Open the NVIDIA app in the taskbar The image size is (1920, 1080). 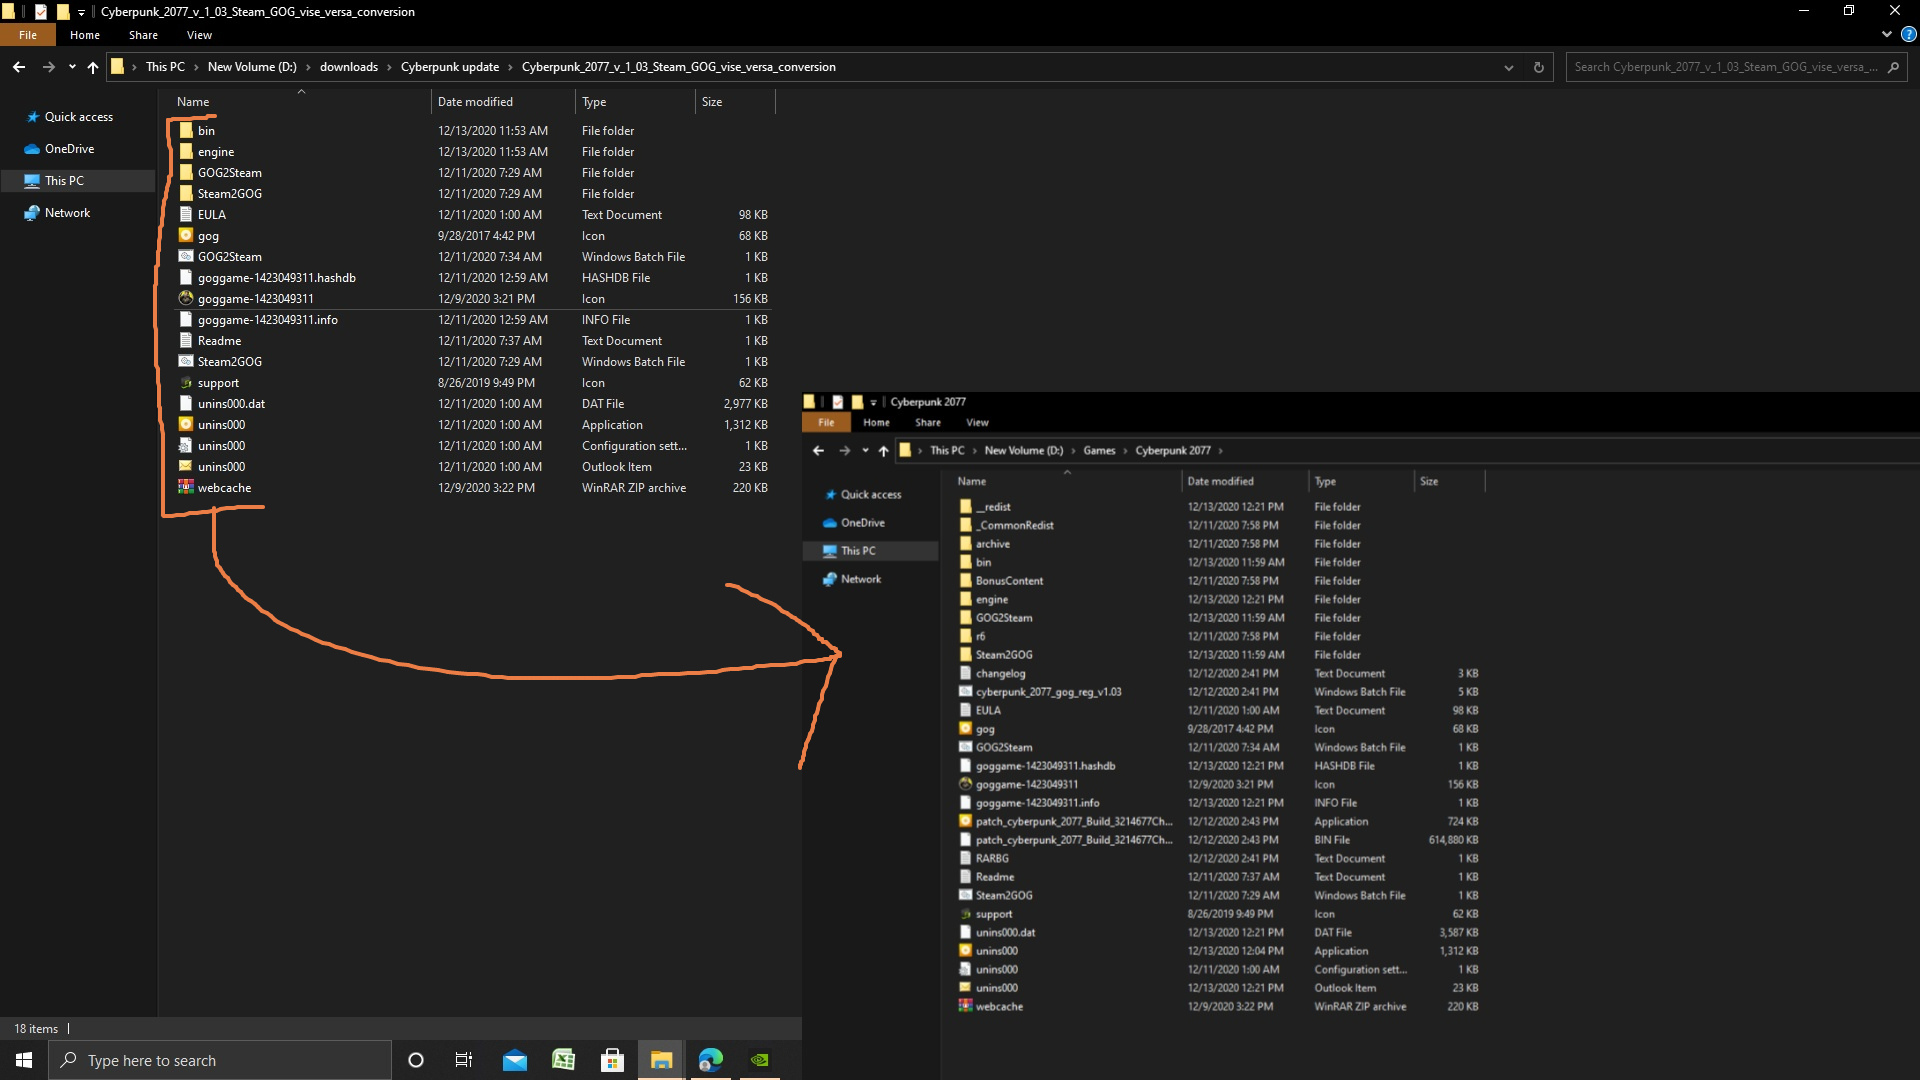point(760,1060)
